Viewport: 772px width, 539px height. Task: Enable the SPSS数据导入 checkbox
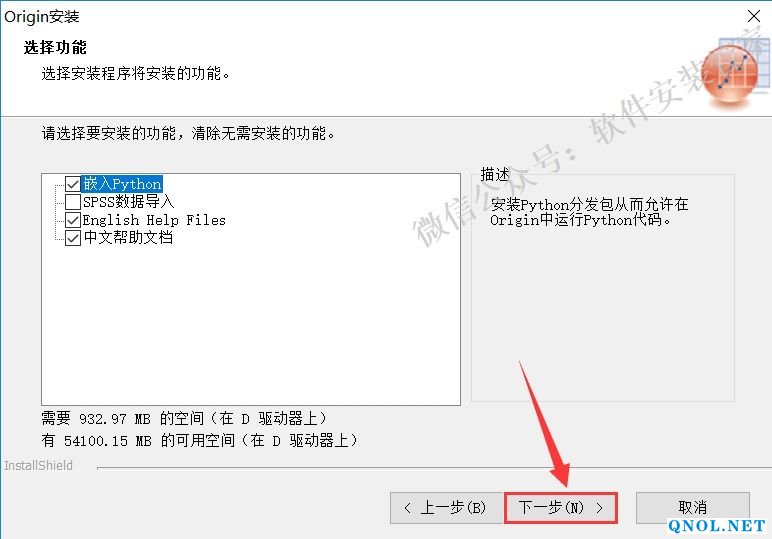pyautogui.click(x=73, y=202)
